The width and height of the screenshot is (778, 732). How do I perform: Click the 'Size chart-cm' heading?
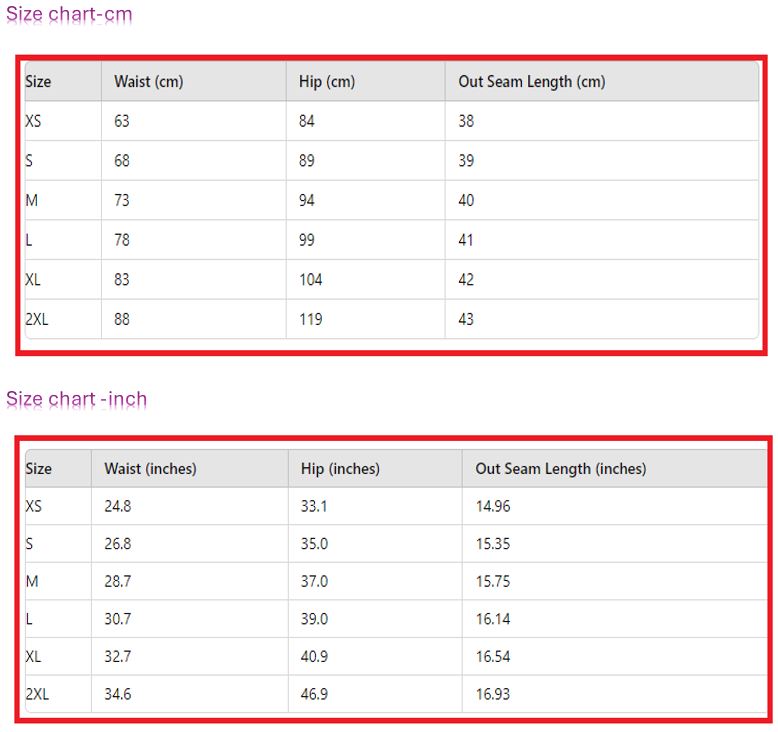(69, 15)
